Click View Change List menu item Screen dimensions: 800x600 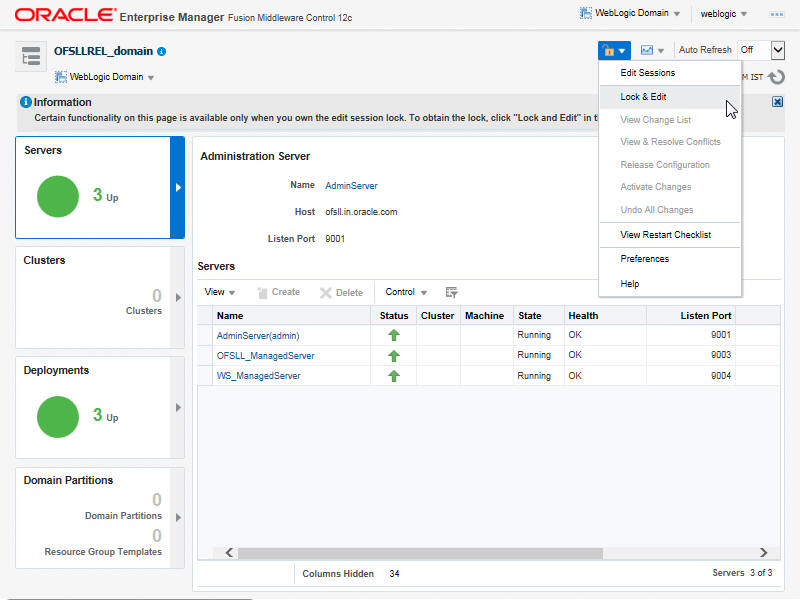pos(669,120)
